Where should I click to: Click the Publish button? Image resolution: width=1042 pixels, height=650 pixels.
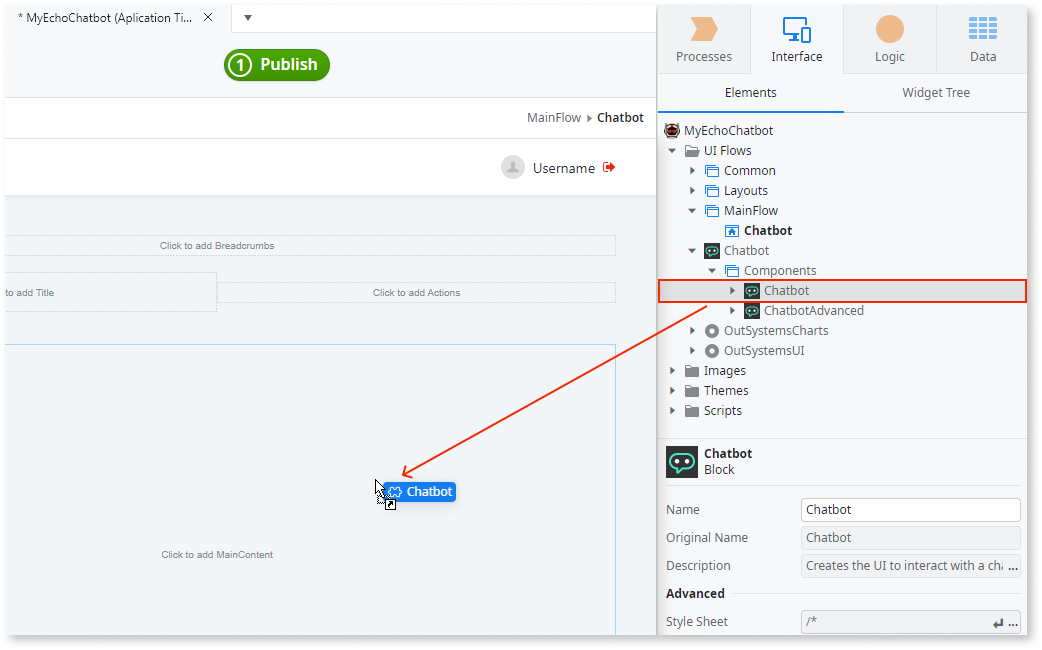tap(276, 64)
